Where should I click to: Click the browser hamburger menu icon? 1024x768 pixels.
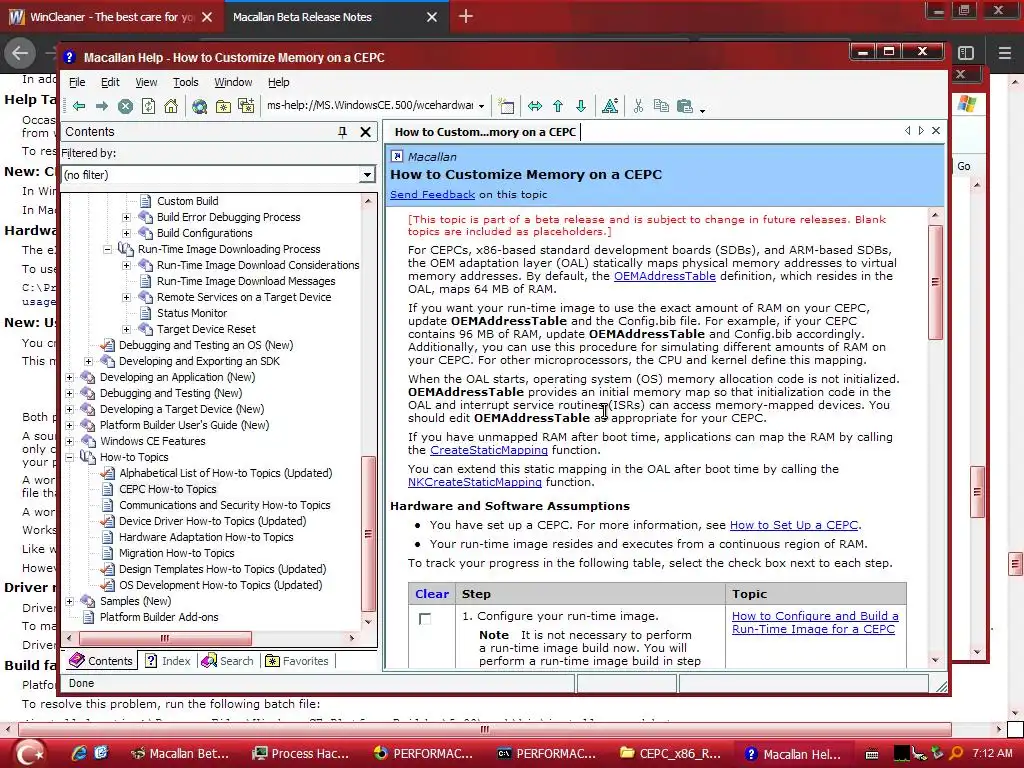tap(1005, 53)
